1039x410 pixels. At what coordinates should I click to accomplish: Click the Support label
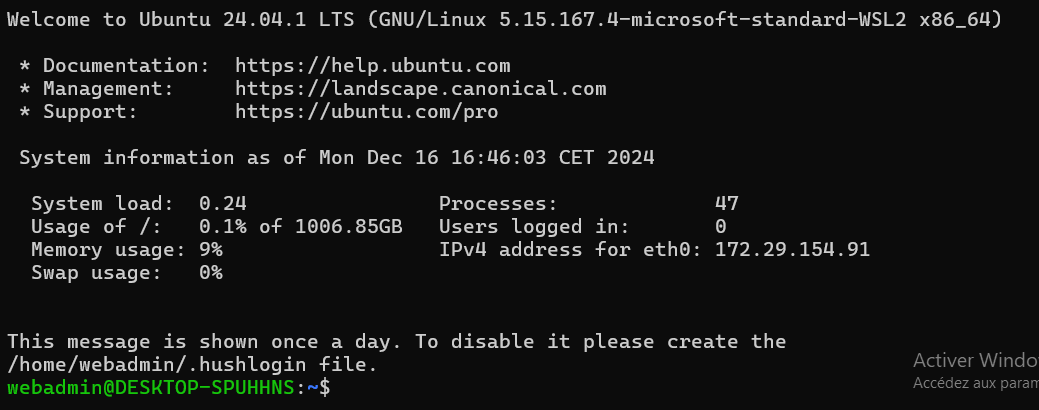click(90, 112)
